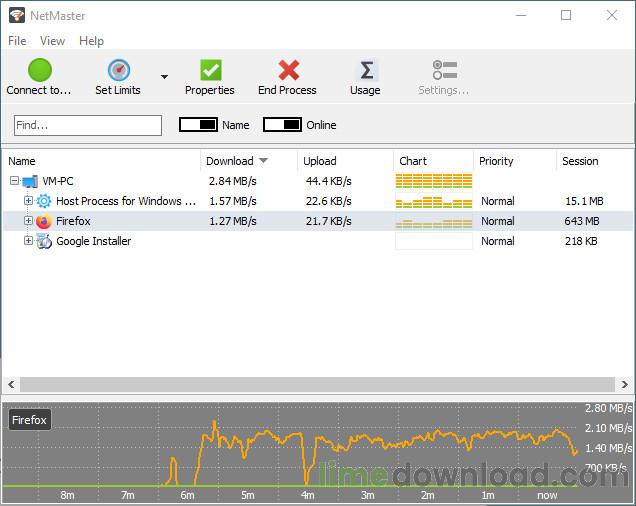Expand the Google Installer process node
Image resolution: width=636 pixels, height=506 pixels.
(x=29, y=241)
